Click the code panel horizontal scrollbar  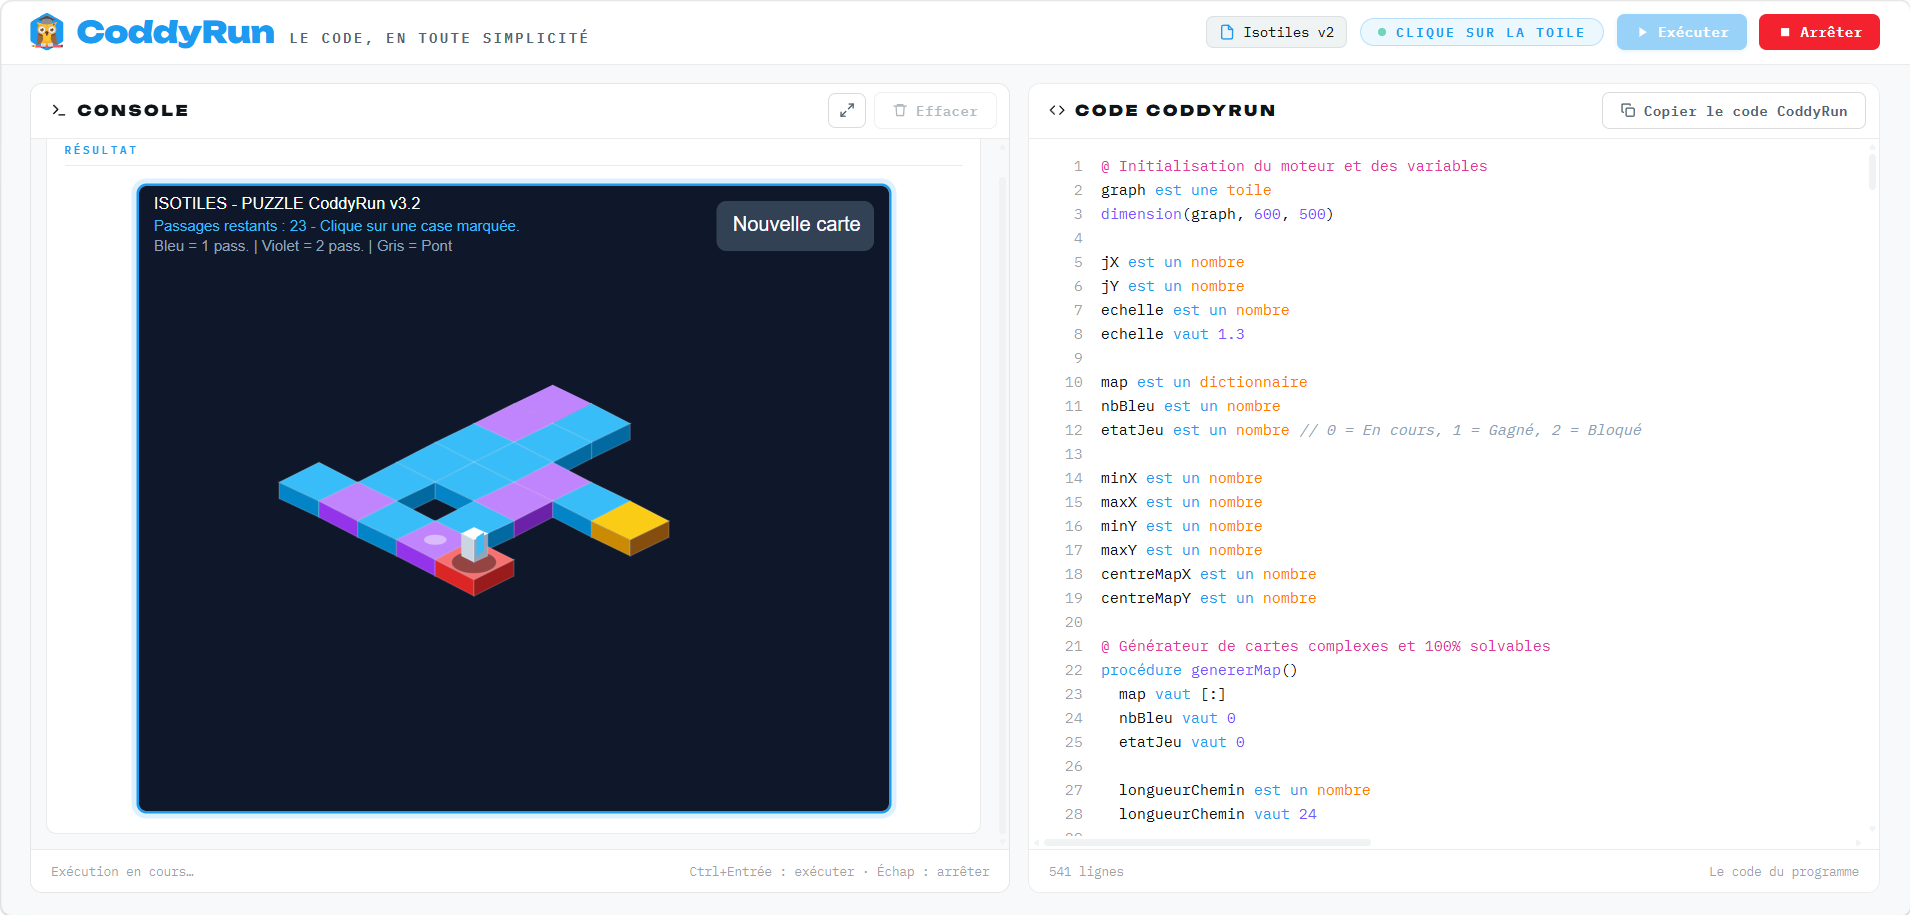1207,842
